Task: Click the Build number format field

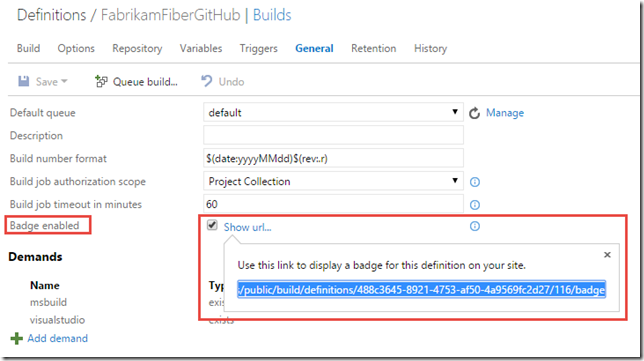Action: (x=333, y=158)
